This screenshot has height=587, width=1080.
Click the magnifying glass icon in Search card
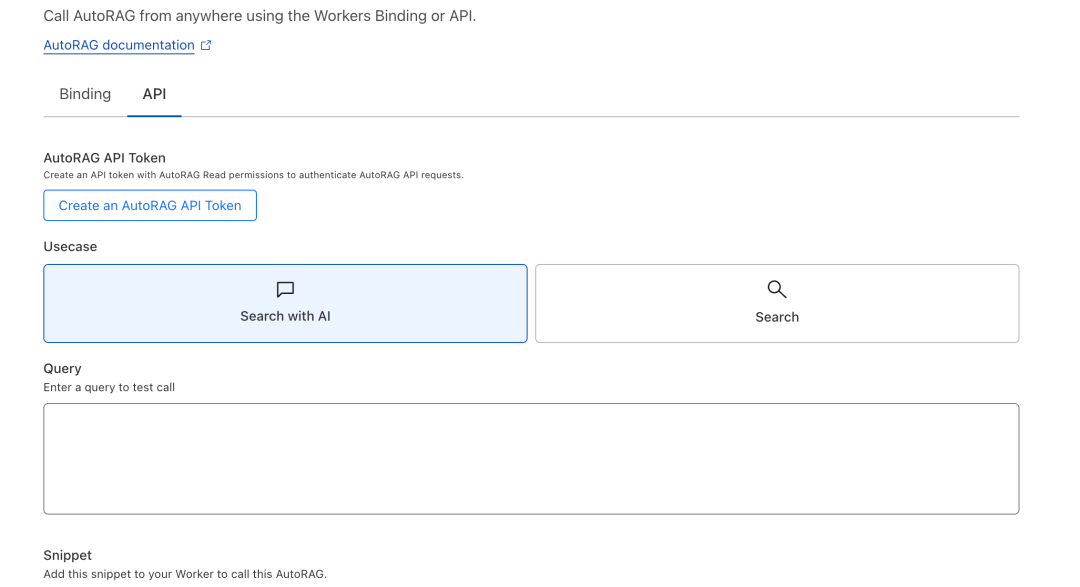pos(777,289)
